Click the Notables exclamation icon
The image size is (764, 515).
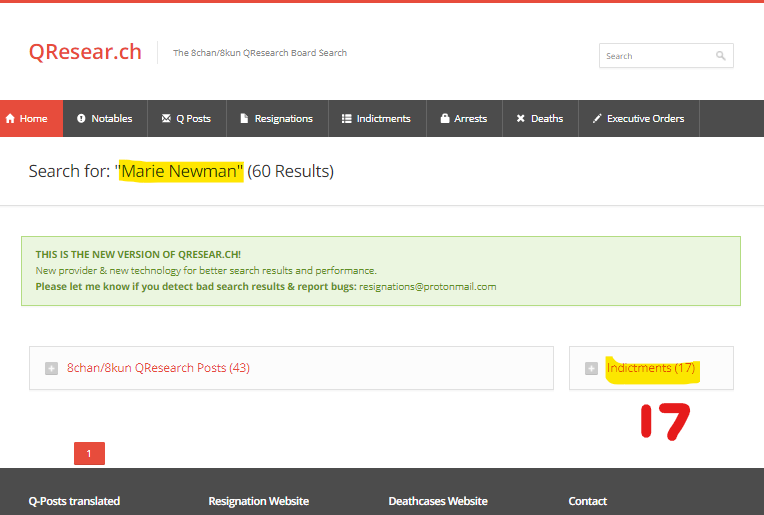[81, 118]
